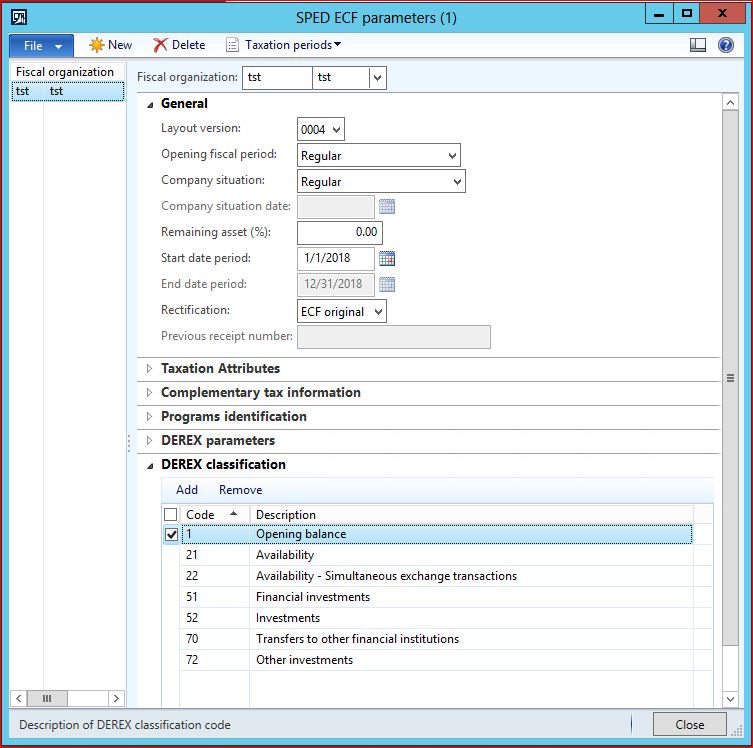
Task: Open the Company situation dropdown
Action: [457, 181]
